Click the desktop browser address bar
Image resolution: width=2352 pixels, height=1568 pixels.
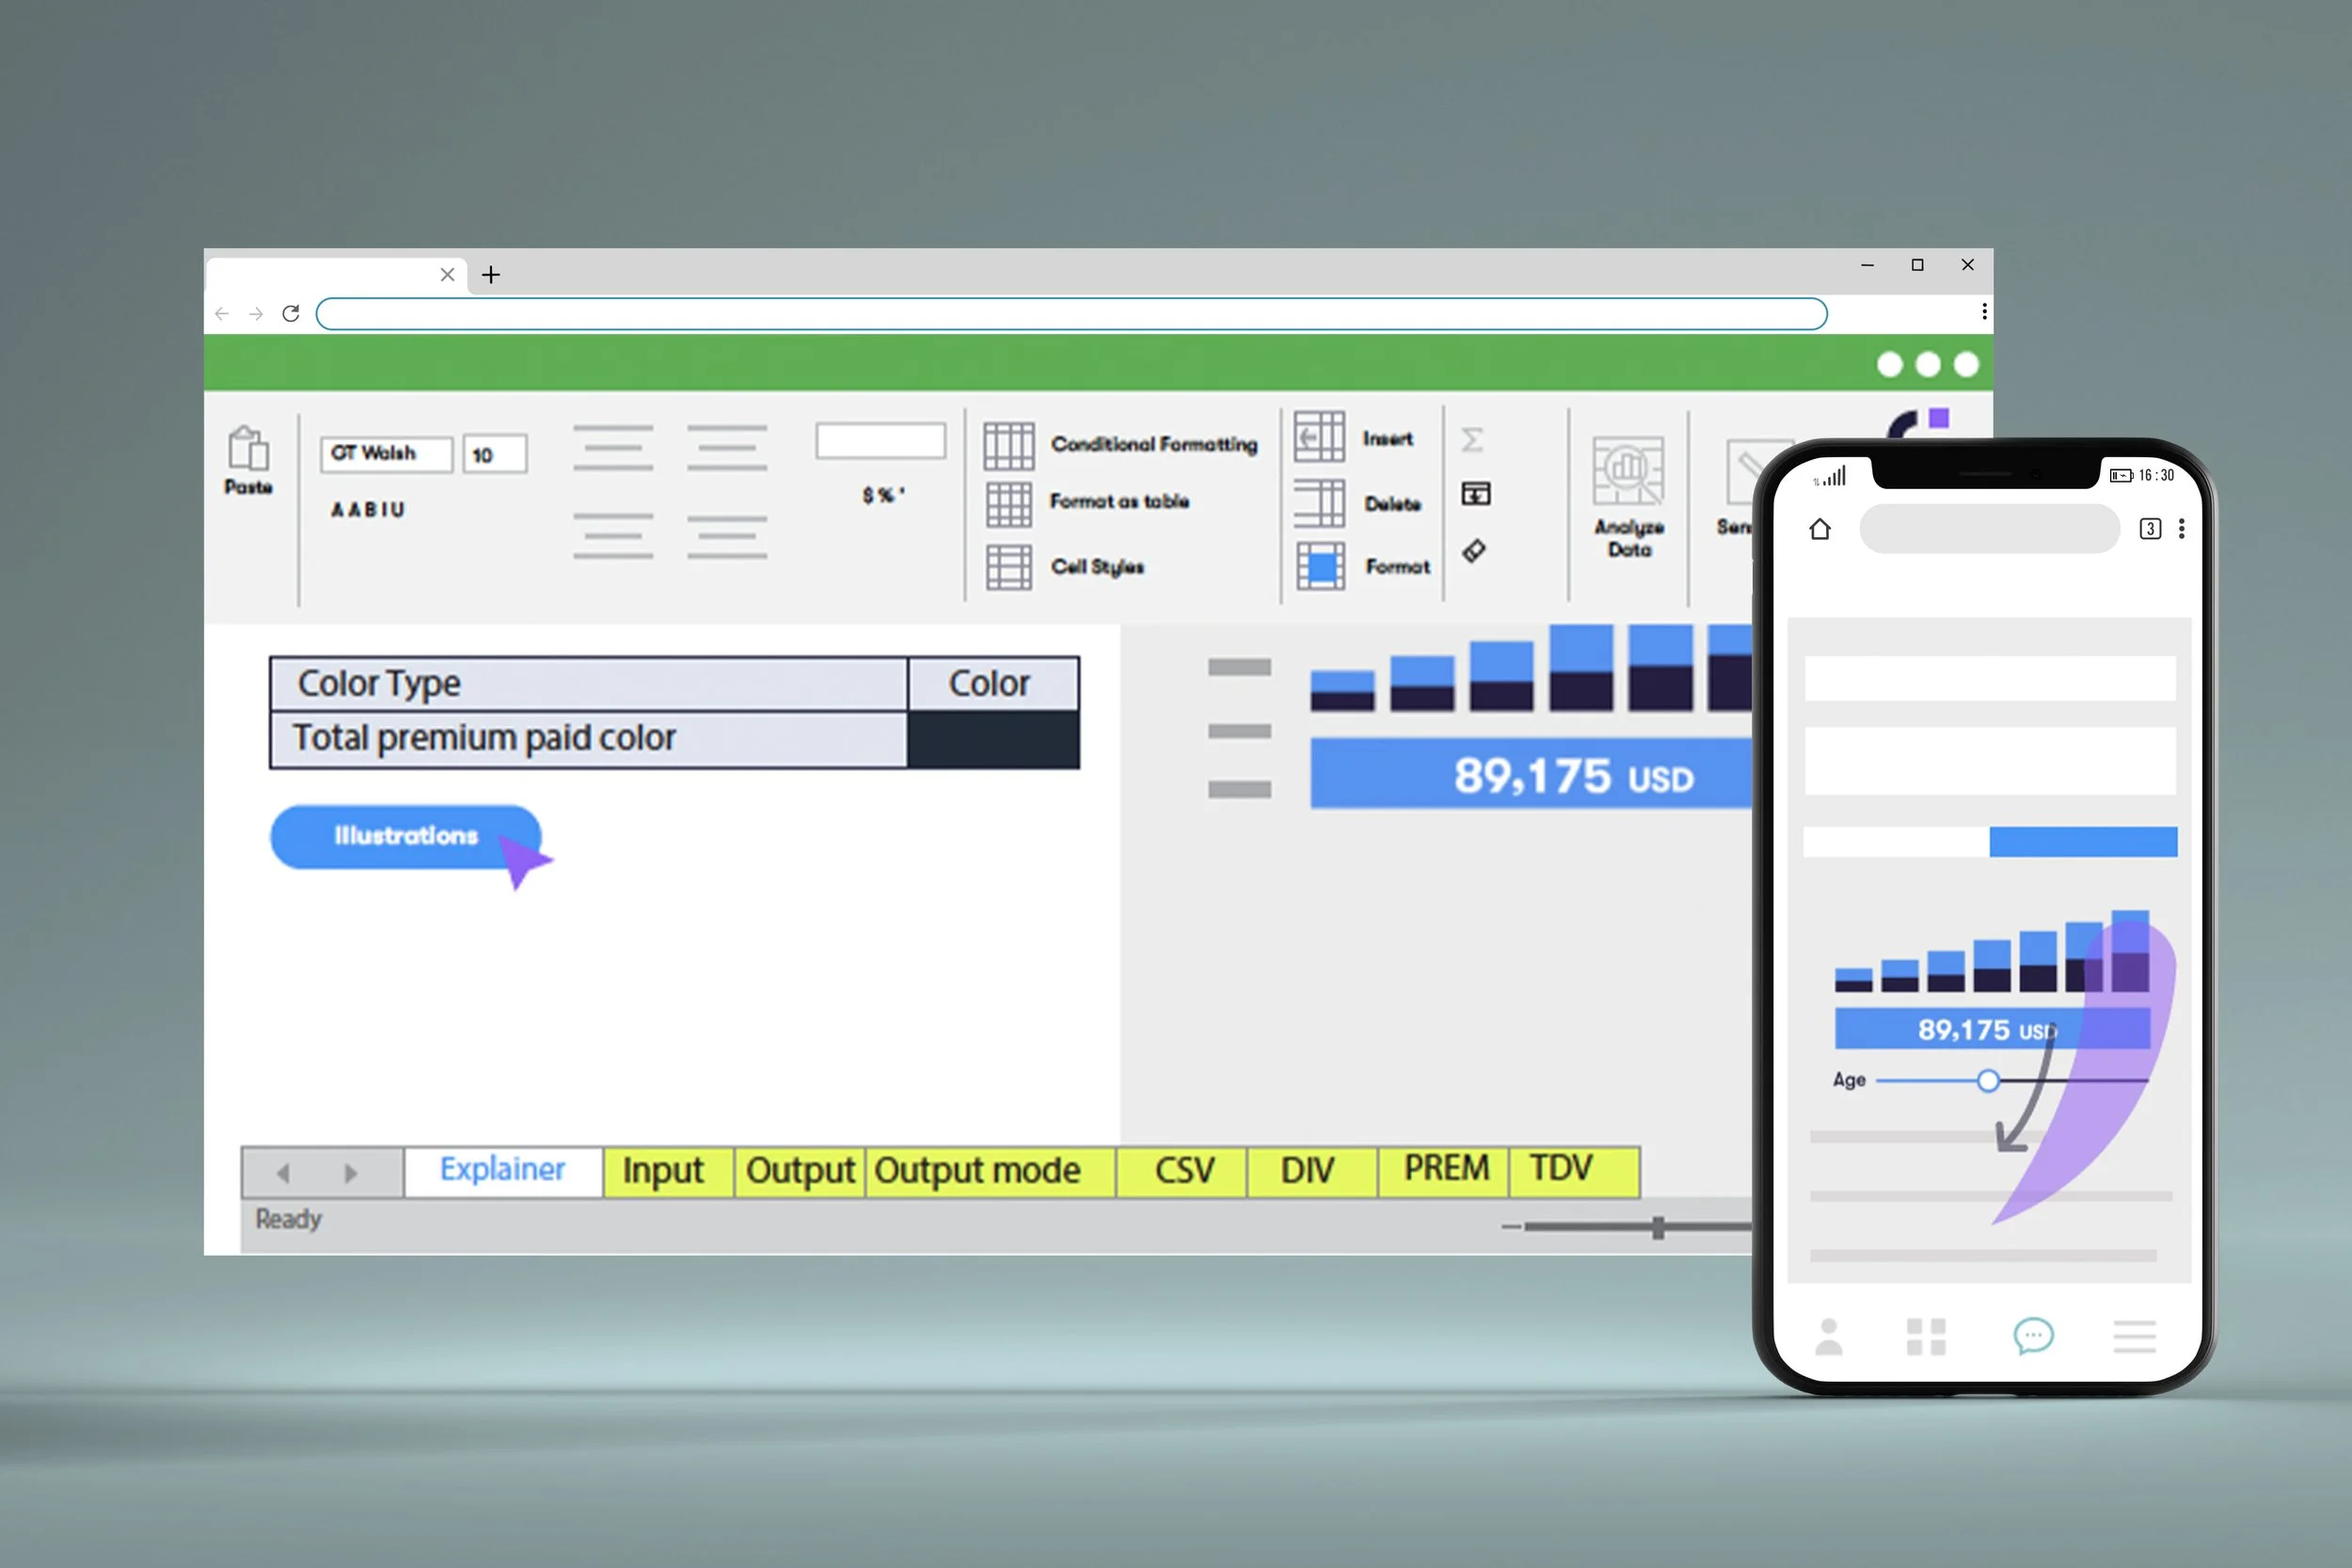pyautogui.click(x=1070, y=314)
